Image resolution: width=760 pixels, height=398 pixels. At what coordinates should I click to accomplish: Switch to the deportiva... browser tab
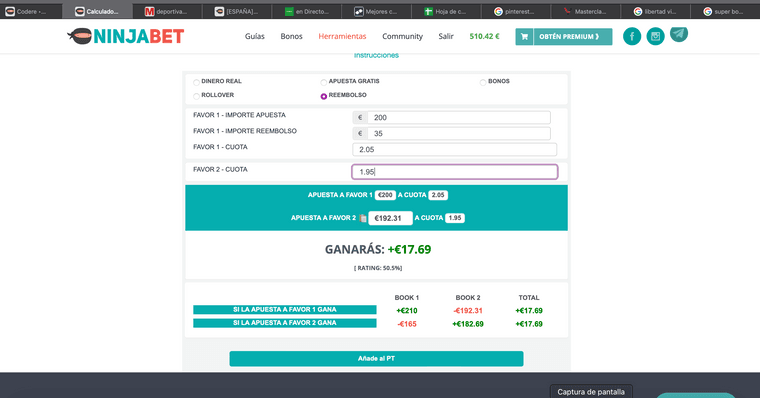(167, 11)
